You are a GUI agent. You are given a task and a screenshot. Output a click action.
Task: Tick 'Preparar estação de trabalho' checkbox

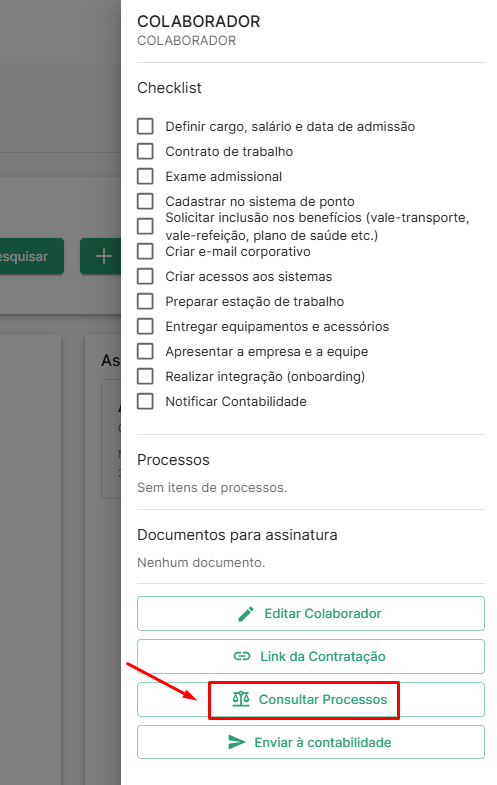145,301
